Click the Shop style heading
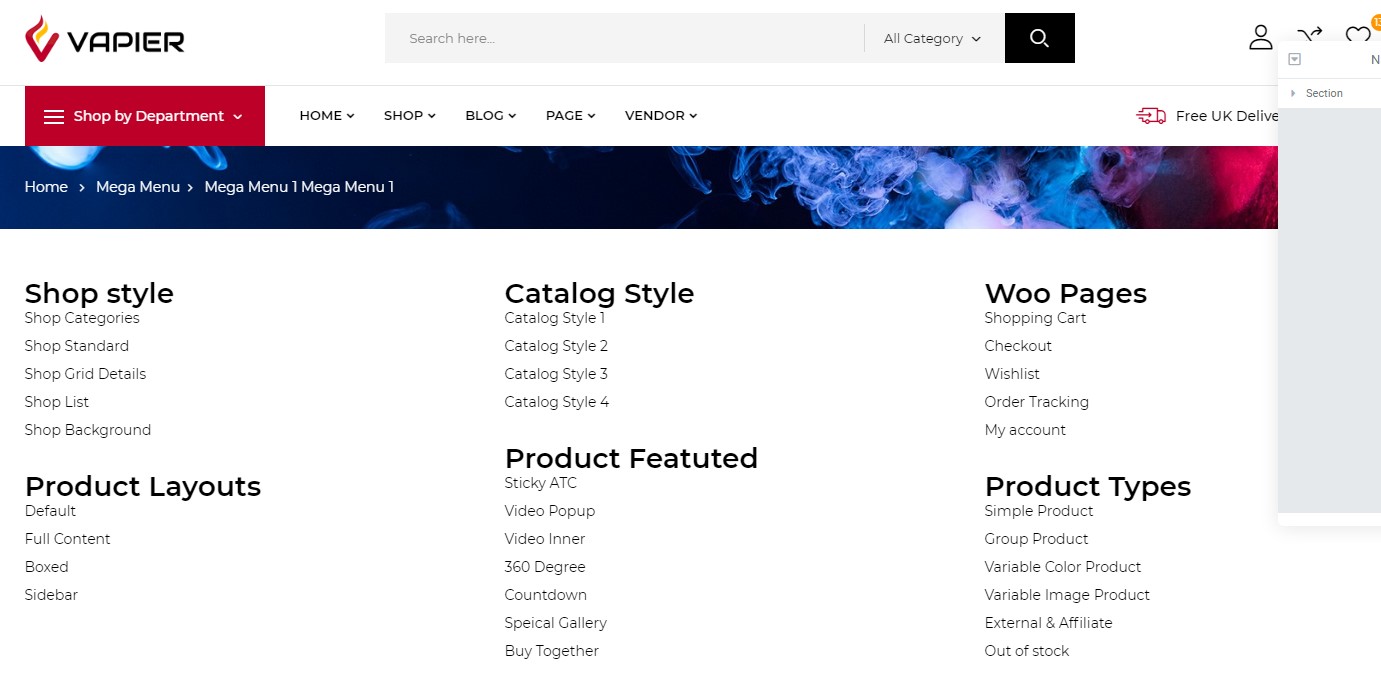Image resolution: width=1381 pixels, height=676 pixels. pos(99,293)
